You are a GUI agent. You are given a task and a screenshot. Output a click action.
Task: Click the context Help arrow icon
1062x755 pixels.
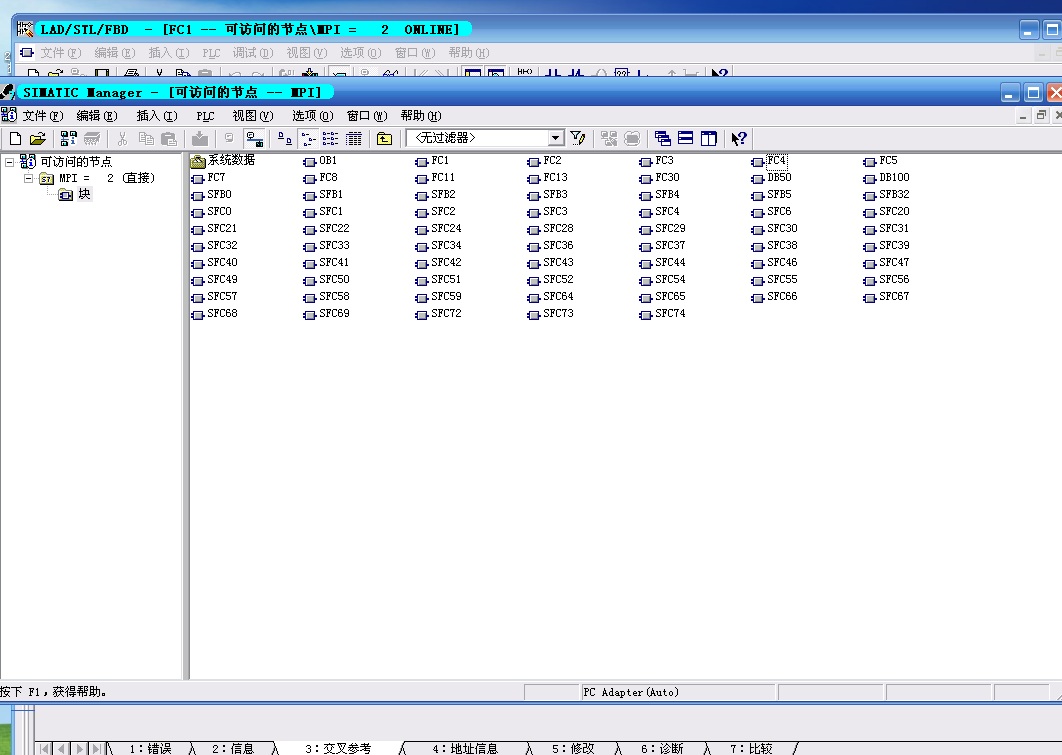pos(739,139)
